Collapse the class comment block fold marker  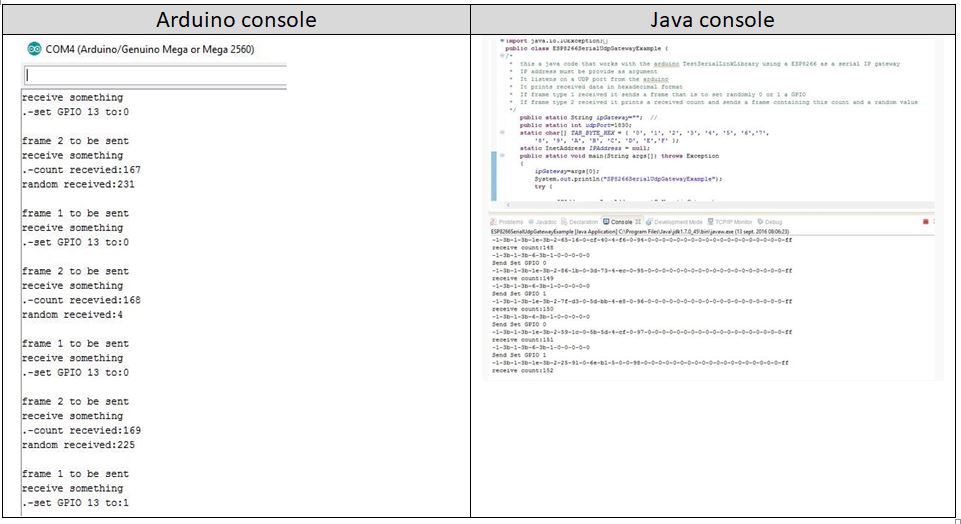point(502,56)
